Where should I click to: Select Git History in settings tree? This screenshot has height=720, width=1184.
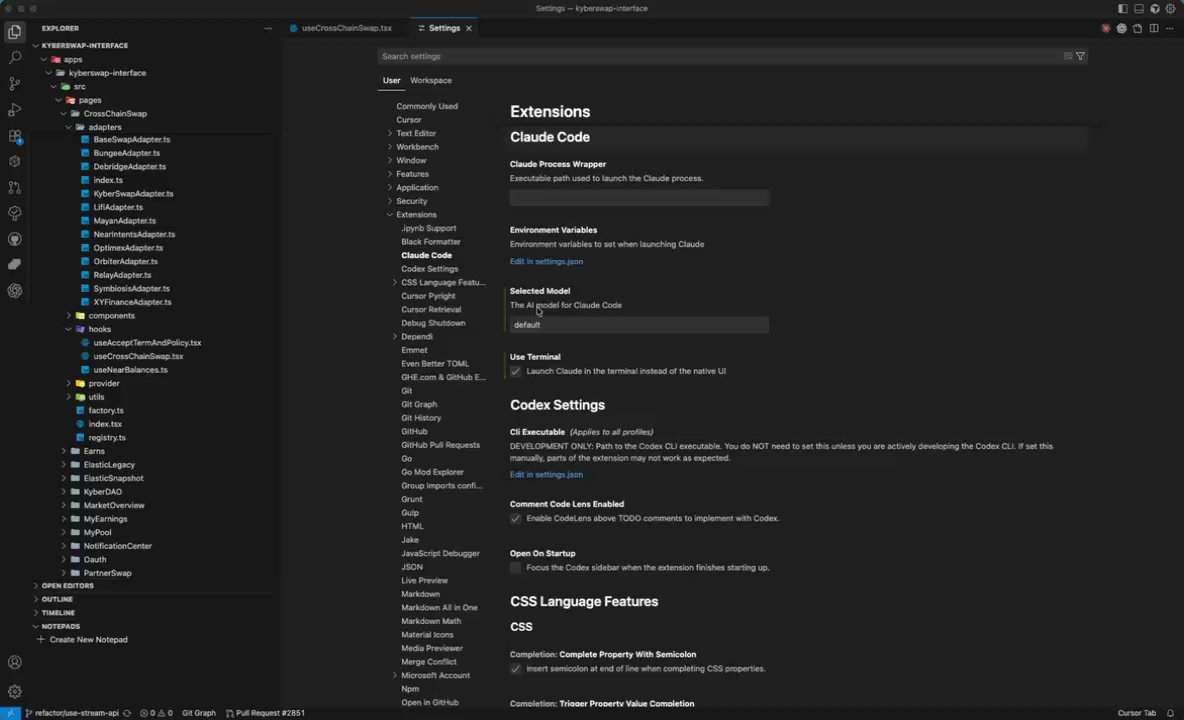(x=421, y=418)
